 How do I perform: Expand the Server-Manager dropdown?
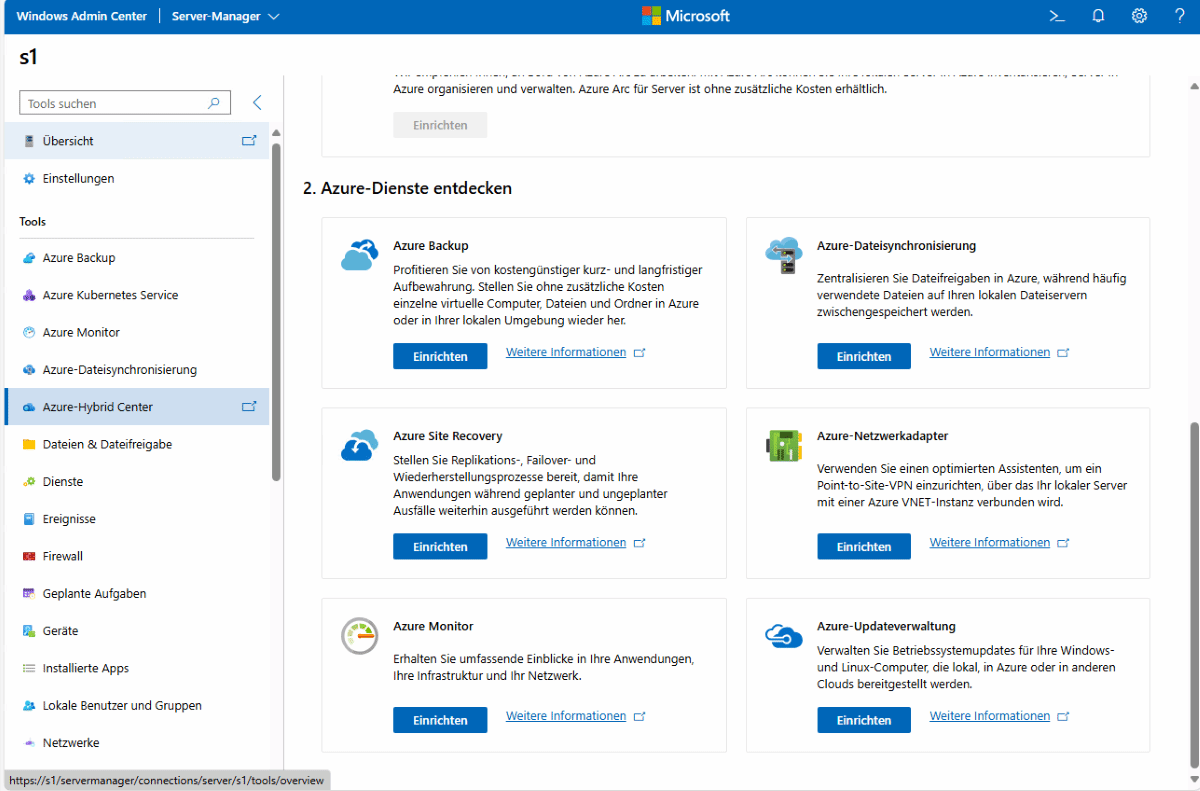click(274, 17)
